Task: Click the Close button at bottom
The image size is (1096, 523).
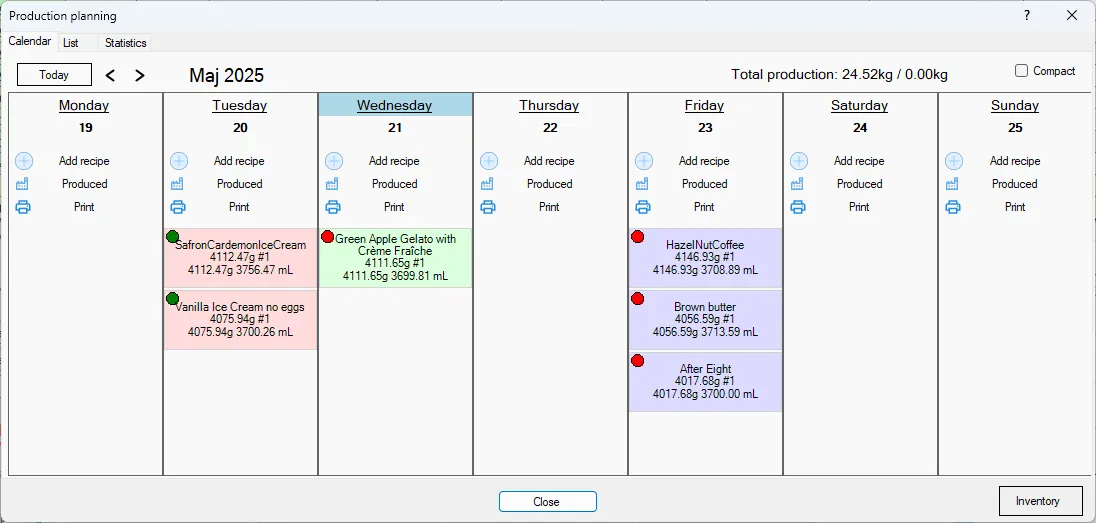Action: (547, 501)
